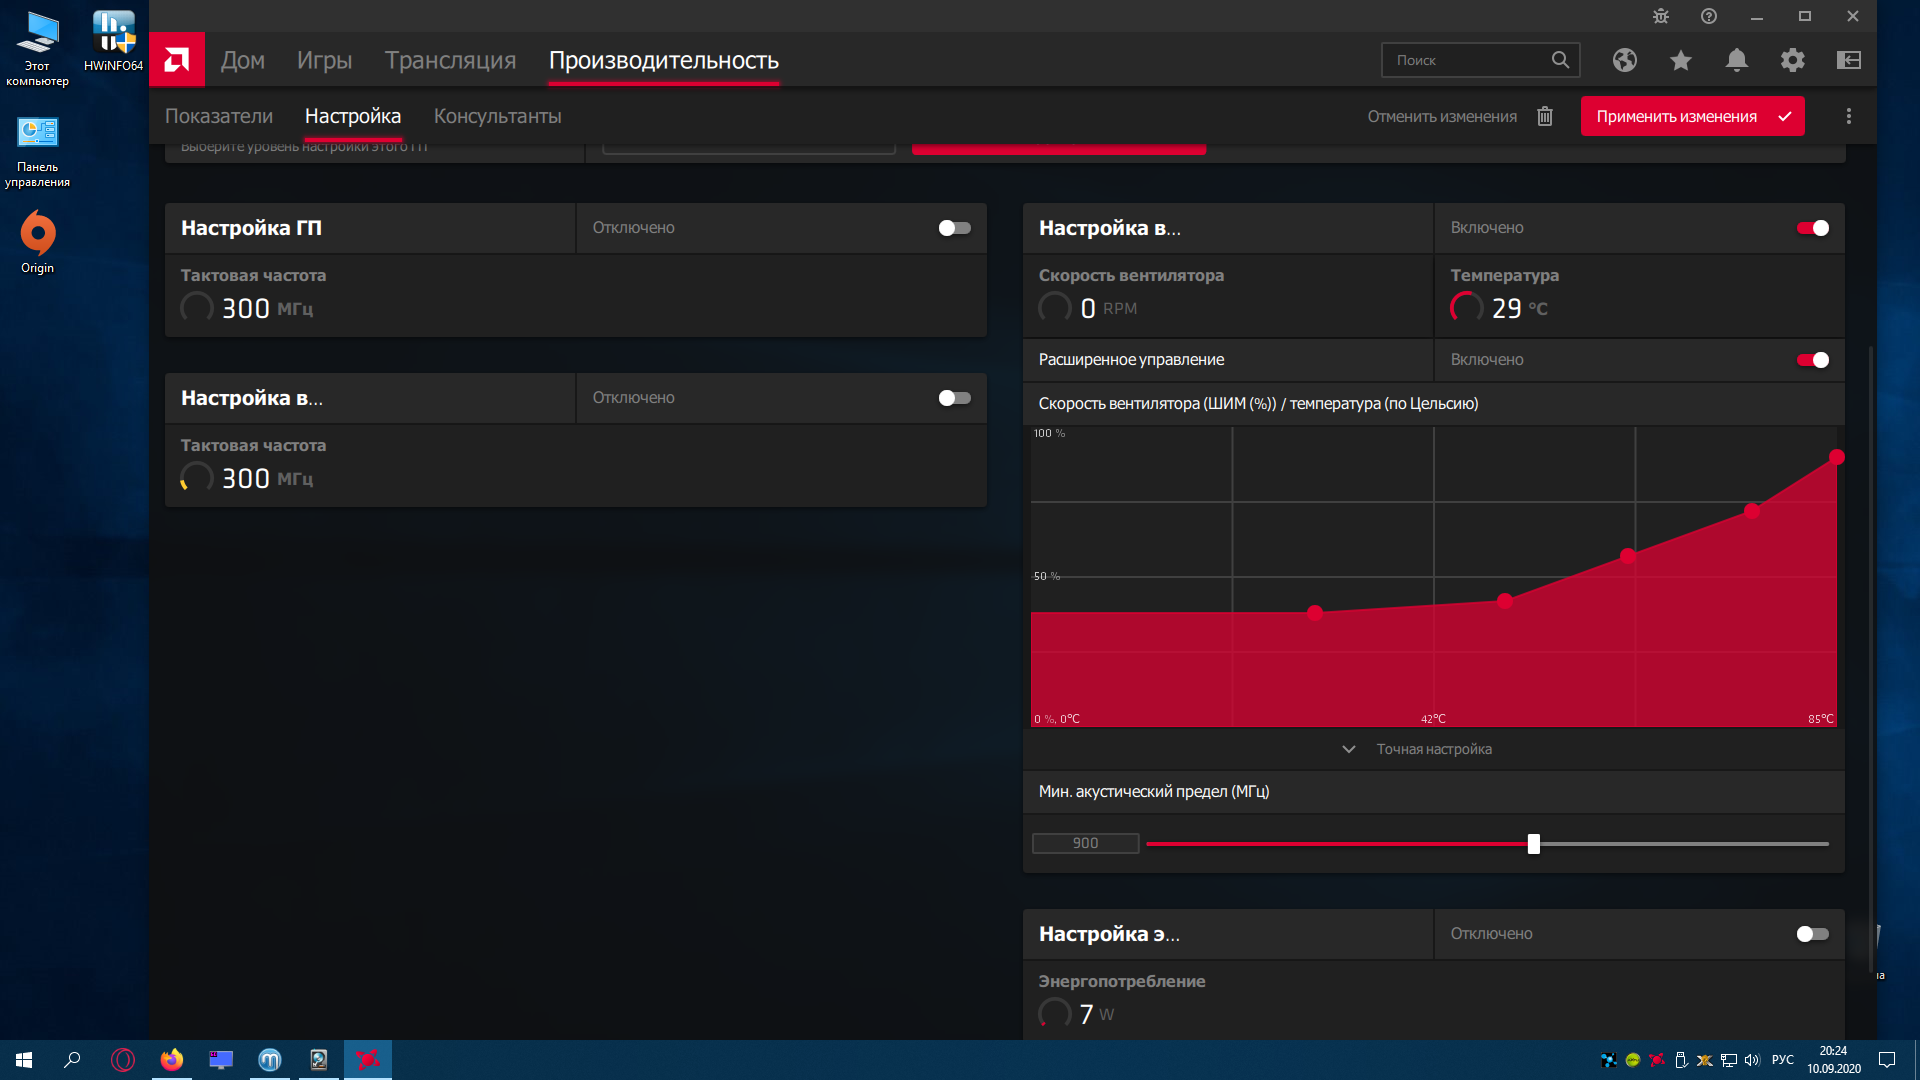Viewport: 1920px width, 1080px height.
Task: Open favorites star icon
Action: [1680, 60]
